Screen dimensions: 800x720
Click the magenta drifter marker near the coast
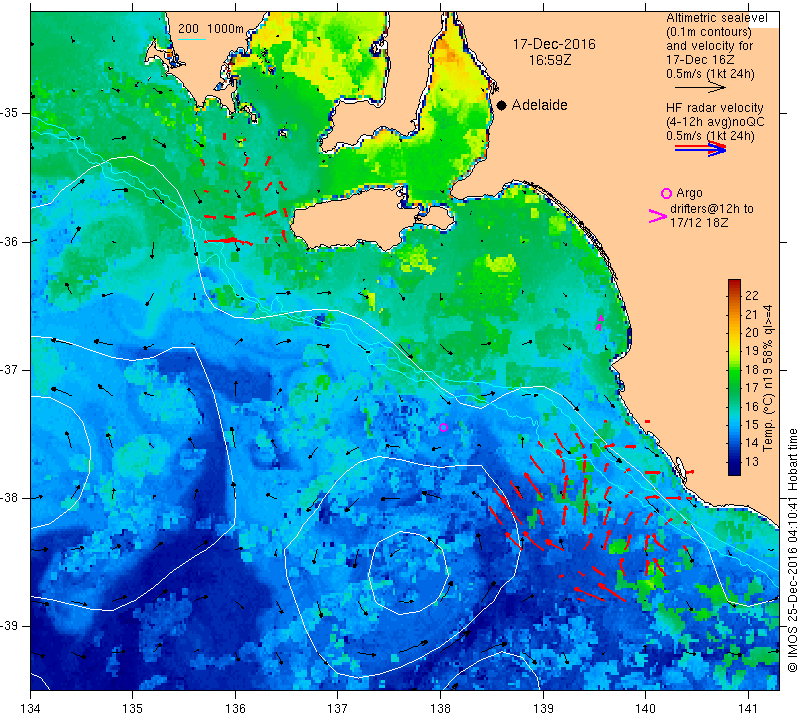click(x=600, y=322)
